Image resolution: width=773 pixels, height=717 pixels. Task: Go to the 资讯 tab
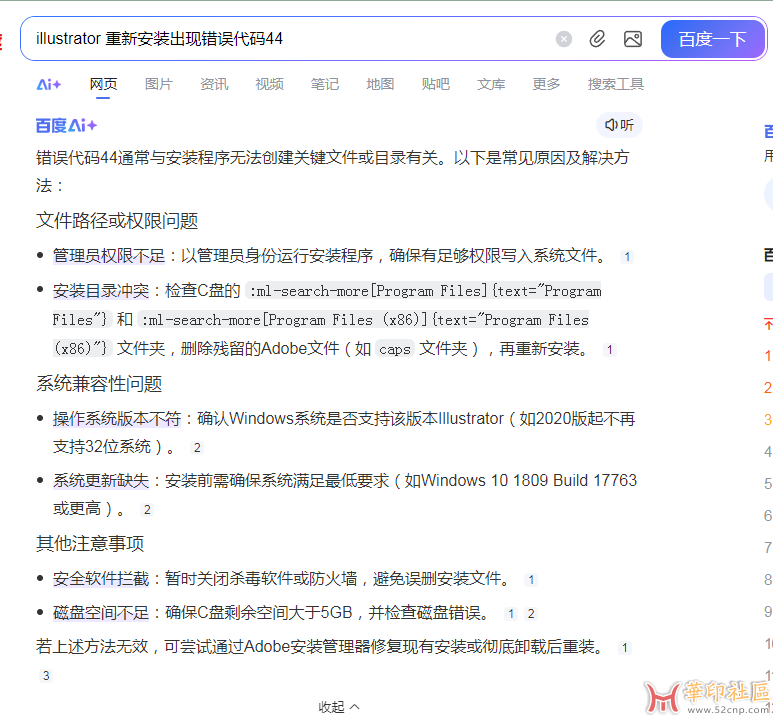pos(214,84)
